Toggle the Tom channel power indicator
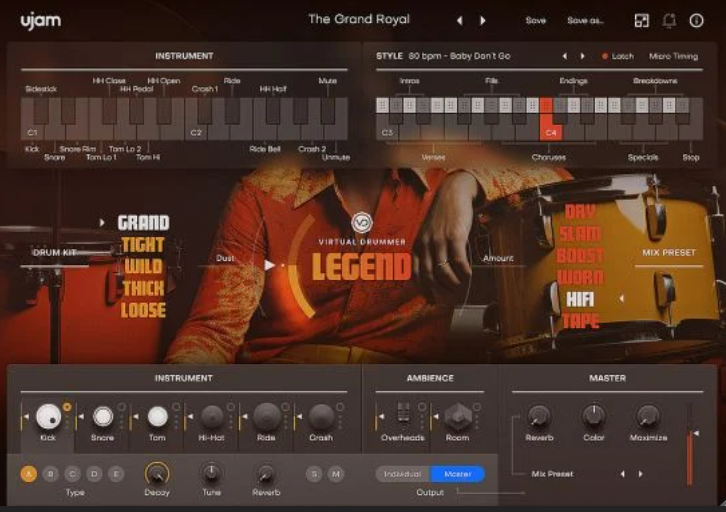Viewport: 726px width, 512px height. [x=176, y=407]
